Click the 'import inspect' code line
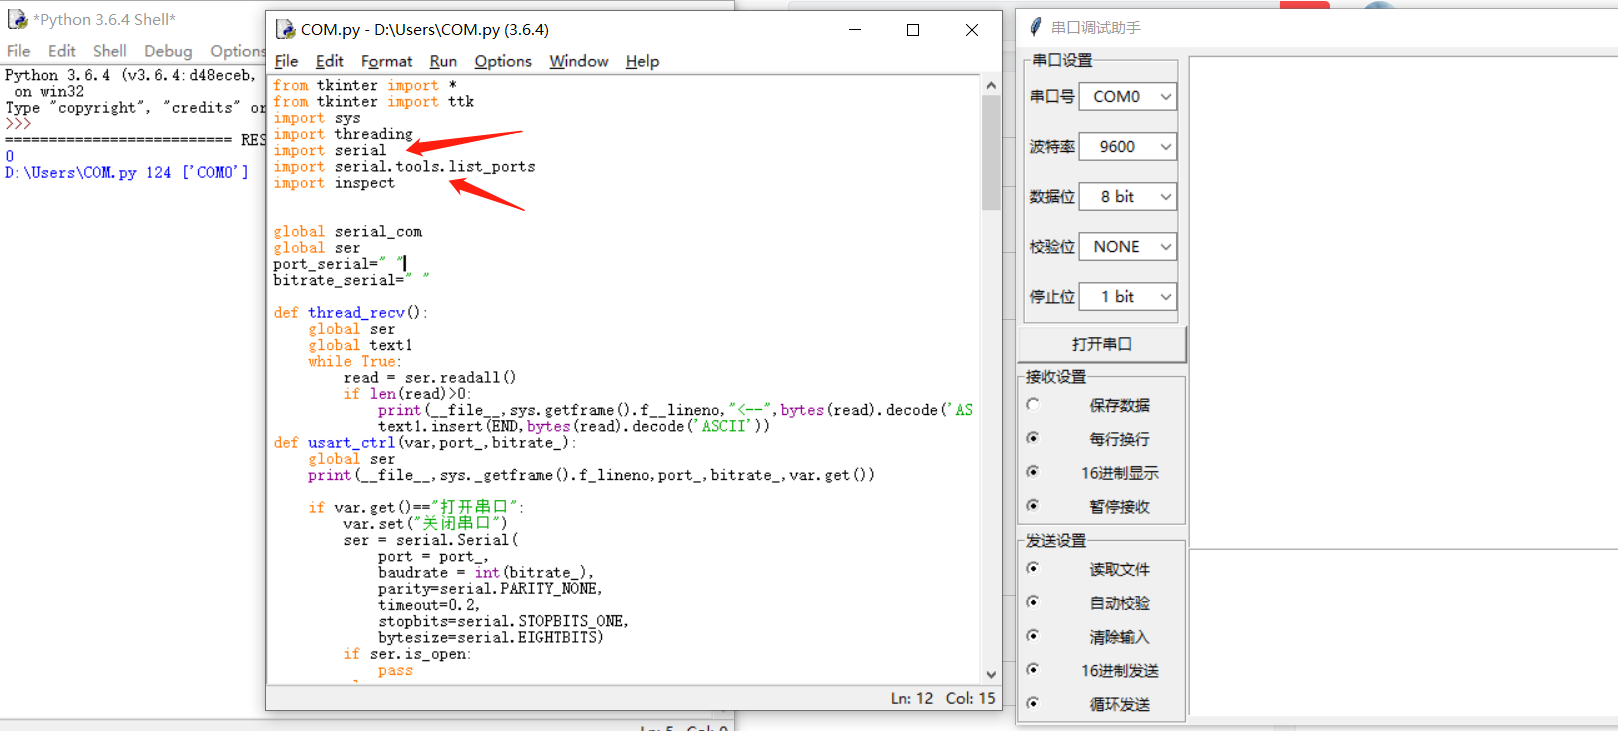The width and height of the screenshot is (1618, 731). coord(334,183)
